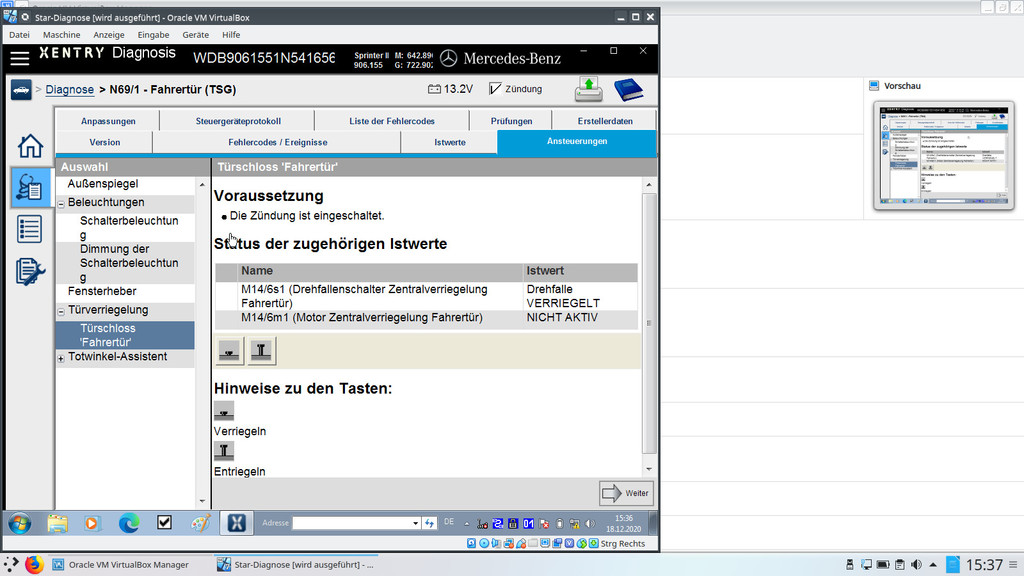Open Windows Explorer in VM taskbar
The height and width of the screenshot is (576, 1024).
click(57, 523)
